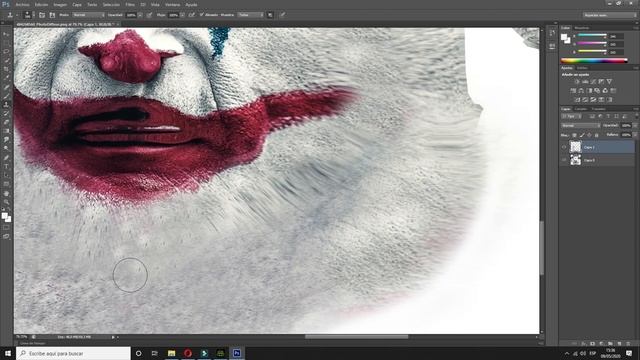Add a Hue/Saturation adjustment

point(573,91)
